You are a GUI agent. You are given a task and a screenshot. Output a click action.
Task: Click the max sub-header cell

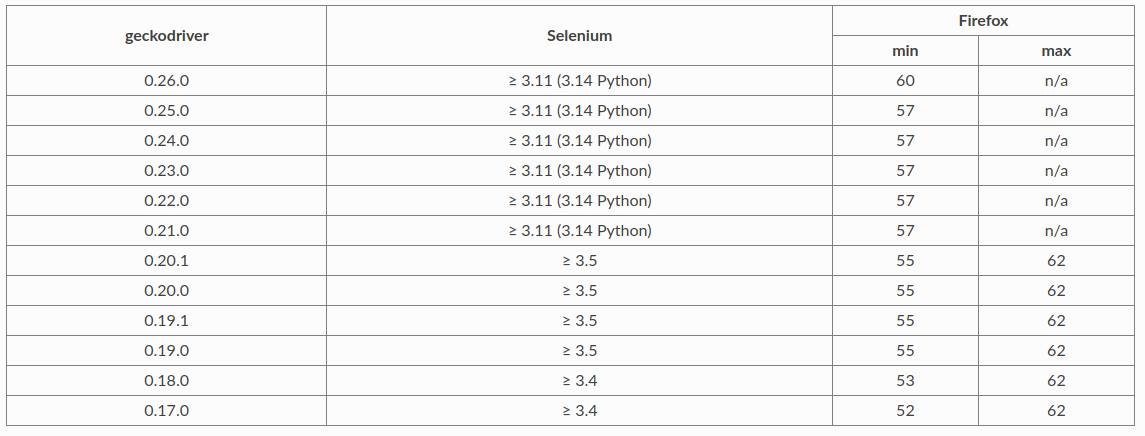pyautogui.click(x=1056, y=51)
